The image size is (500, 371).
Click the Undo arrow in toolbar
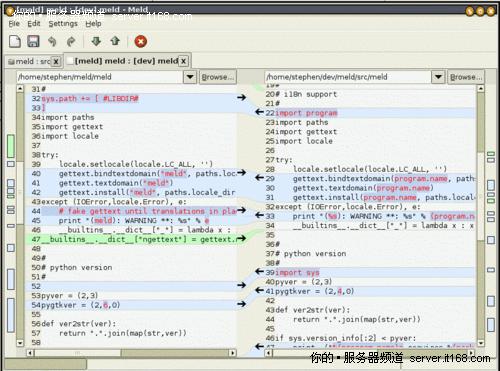tap(52, 41)
